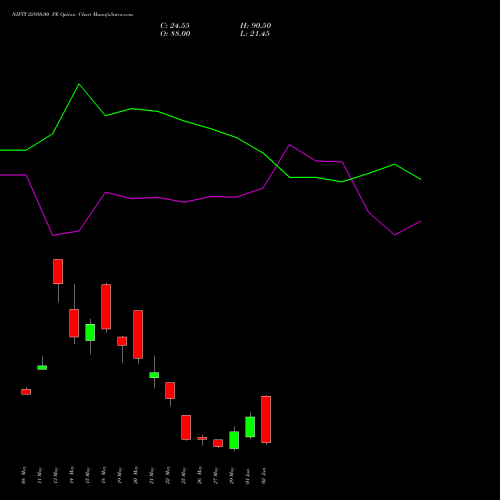The height and width of the screenshot is (500, 500).
Task: Click the 22 May red candlestick
Action: (170, 390)
